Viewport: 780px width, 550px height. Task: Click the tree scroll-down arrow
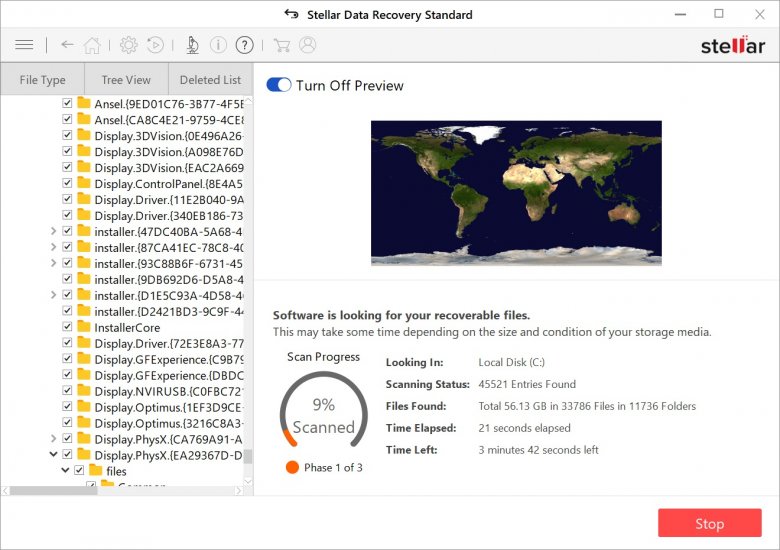248,481
